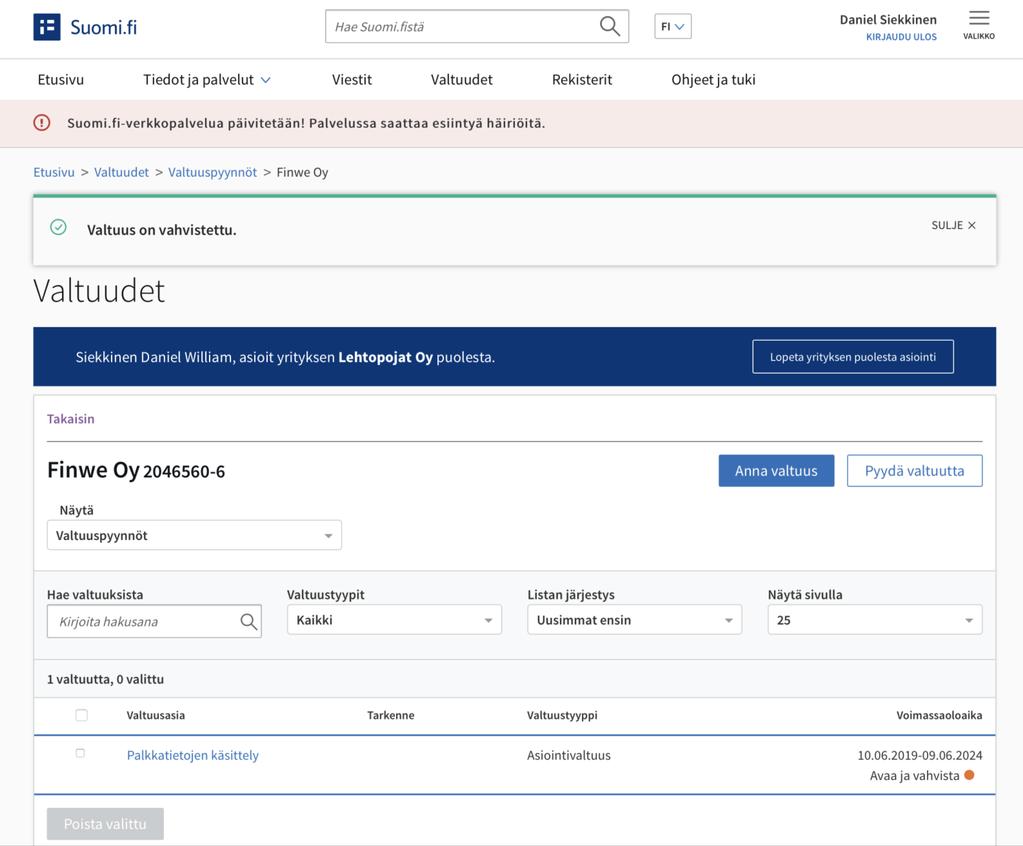The image size is (1023, 846).
Task: Open the Palkkatietojen käsittely mandate link
Action: point(192,755)
